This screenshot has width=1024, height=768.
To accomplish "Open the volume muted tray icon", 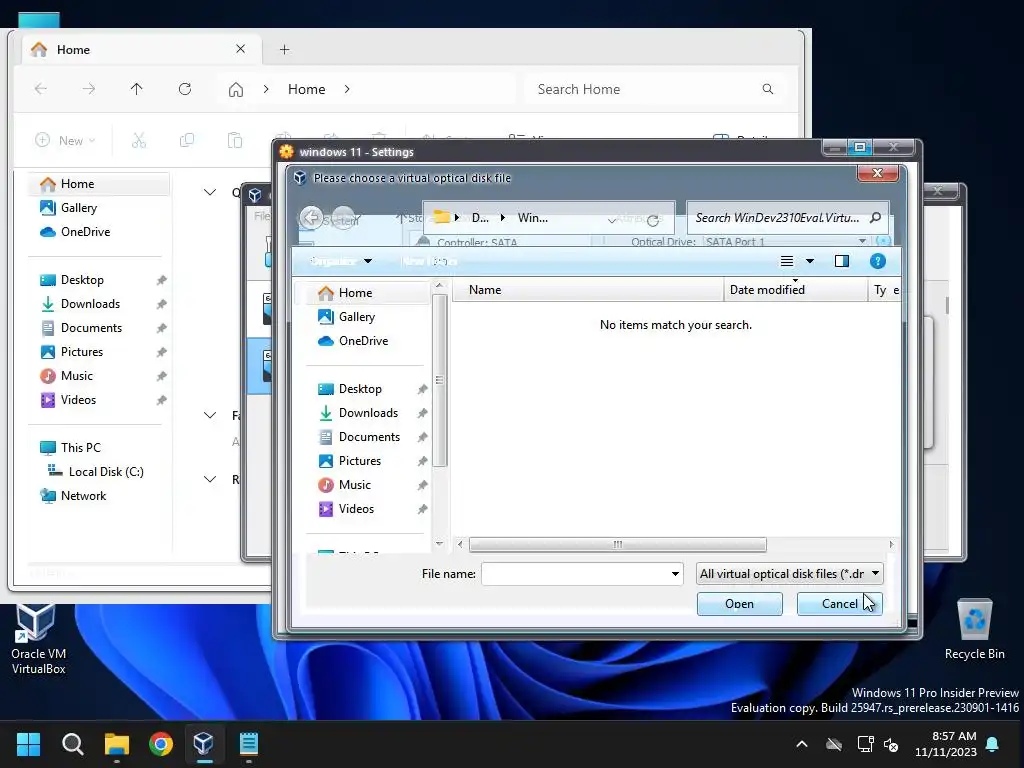I will (x=891, y=744).
